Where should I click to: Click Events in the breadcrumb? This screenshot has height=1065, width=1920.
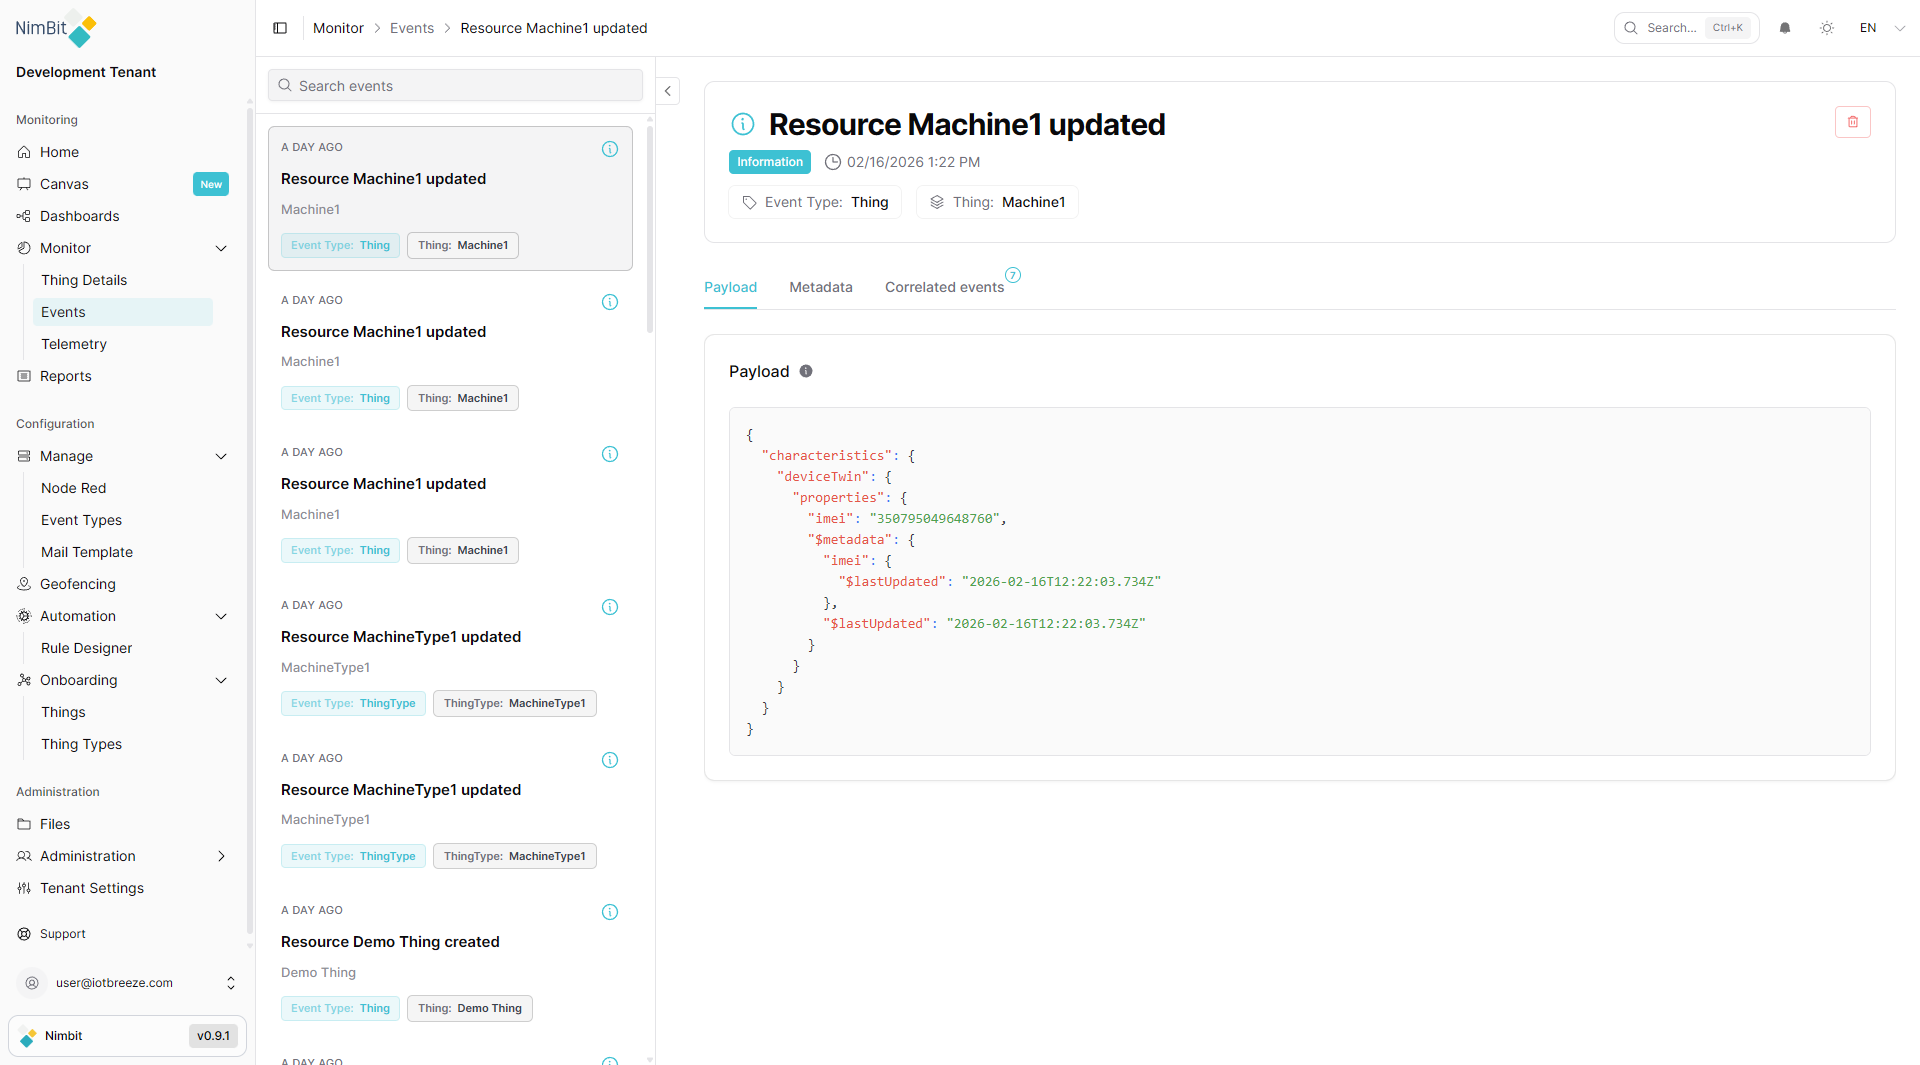click(412, 28)
